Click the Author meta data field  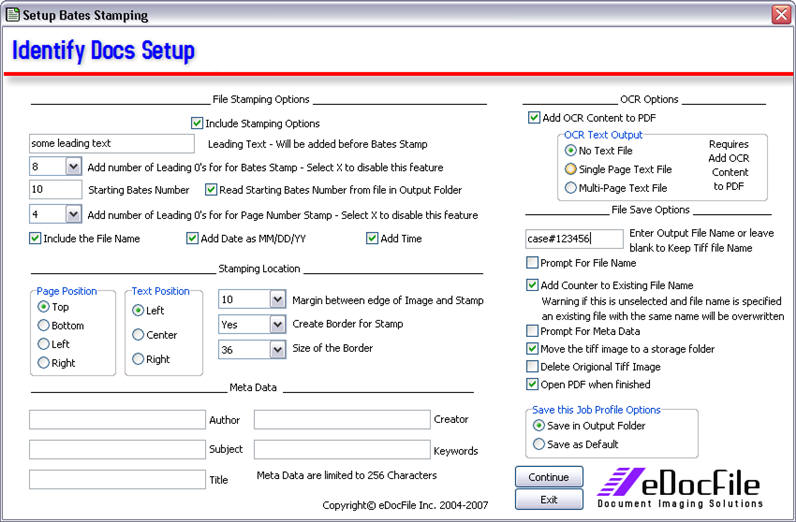[x=117, y=420]
